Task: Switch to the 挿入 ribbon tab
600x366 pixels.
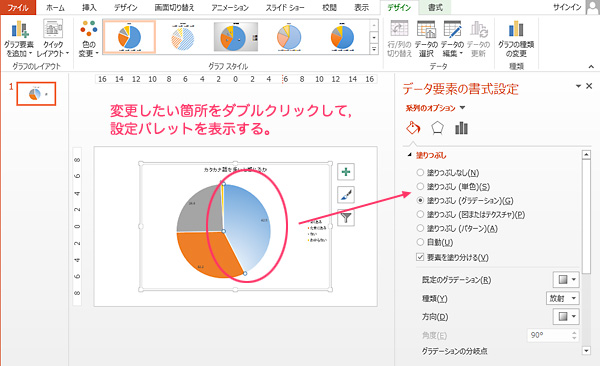Action: tap(89, 7)
